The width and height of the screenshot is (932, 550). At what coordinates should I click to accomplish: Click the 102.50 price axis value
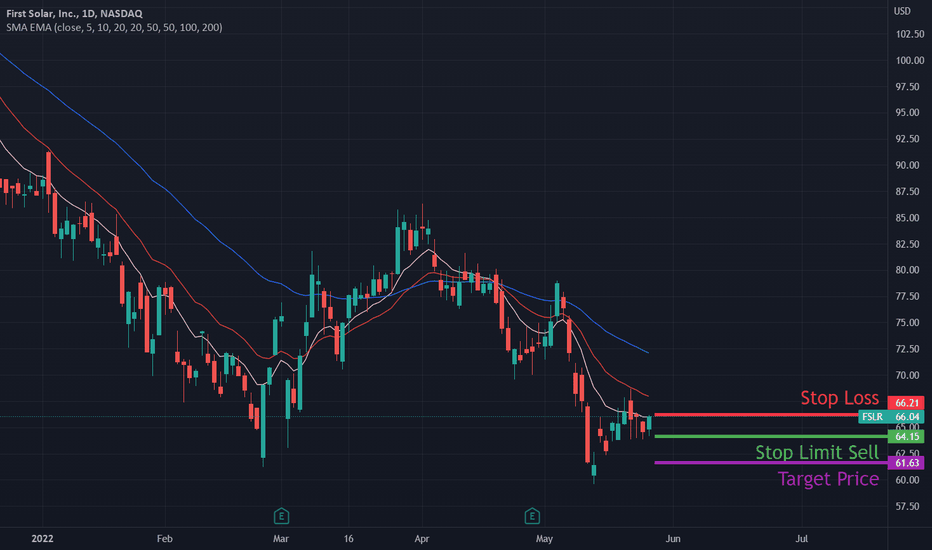(909, 34)
